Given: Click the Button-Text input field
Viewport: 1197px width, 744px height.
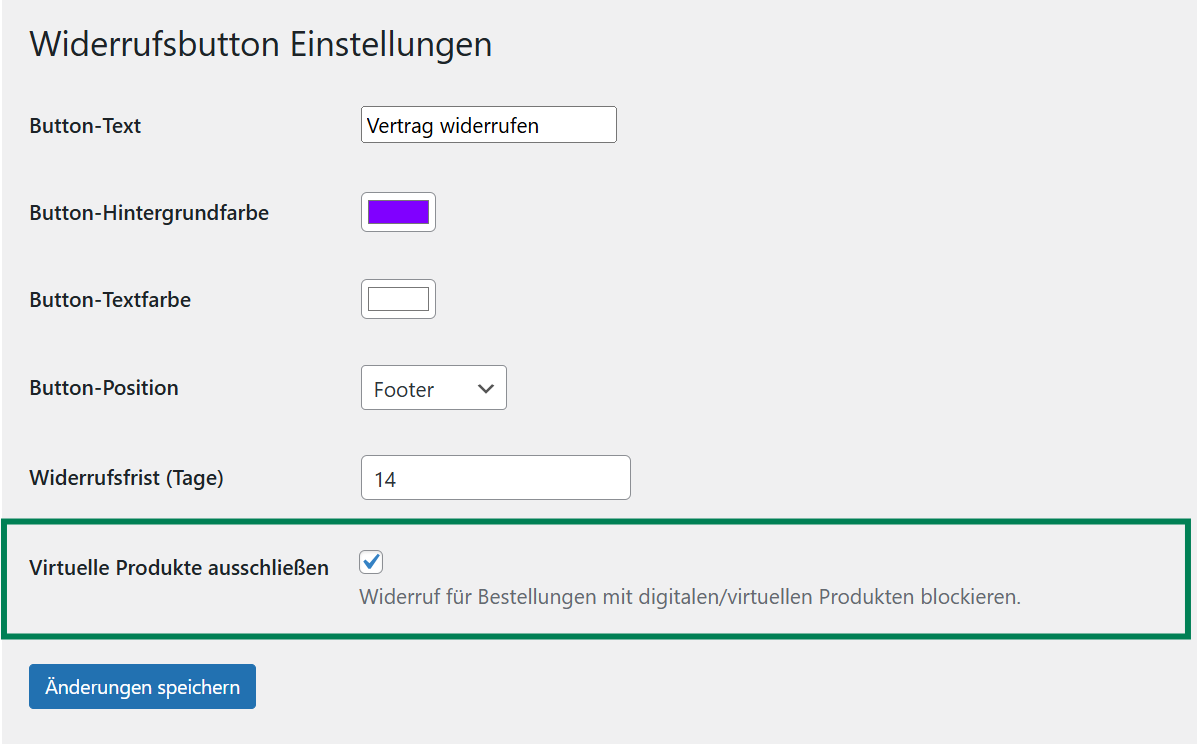Looking at the screenshot, I should [x=488, y=125].
